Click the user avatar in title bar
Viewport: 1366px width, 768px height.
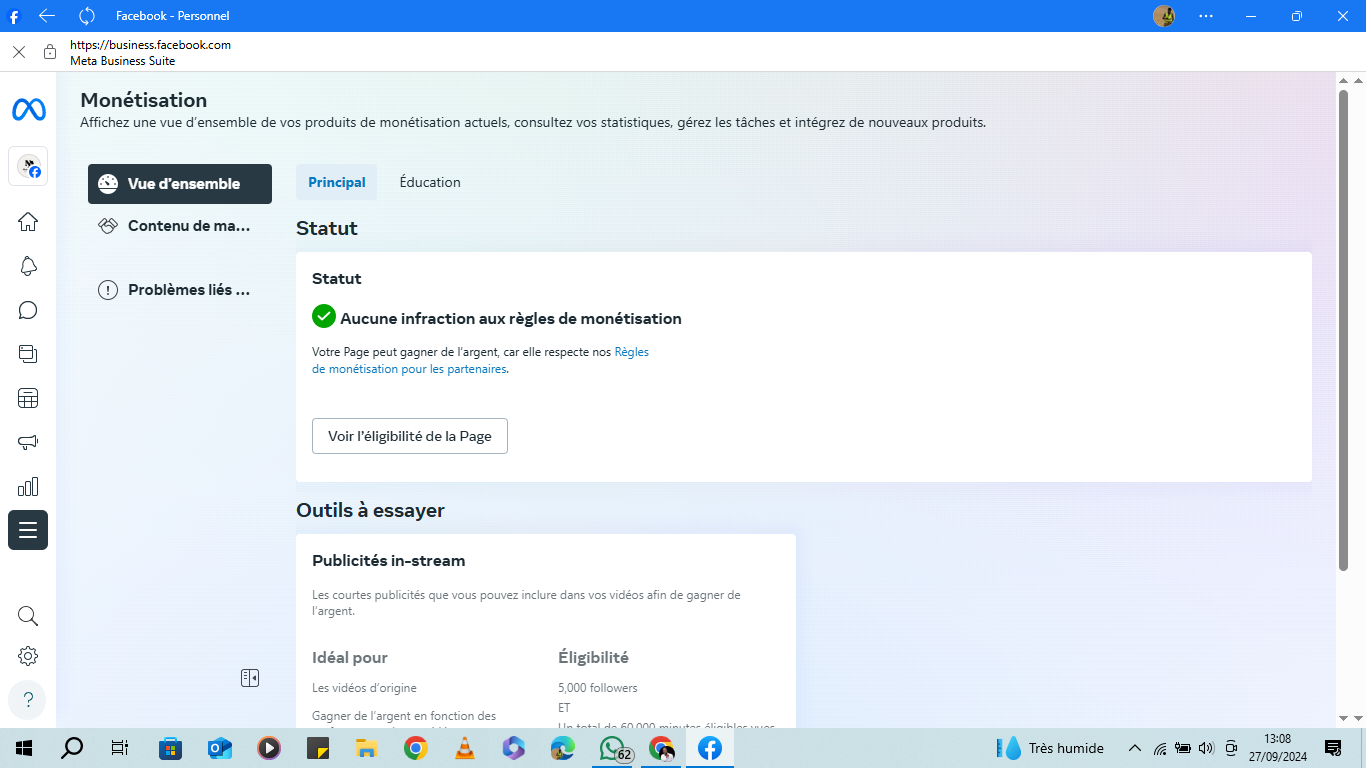point(1164,16)
